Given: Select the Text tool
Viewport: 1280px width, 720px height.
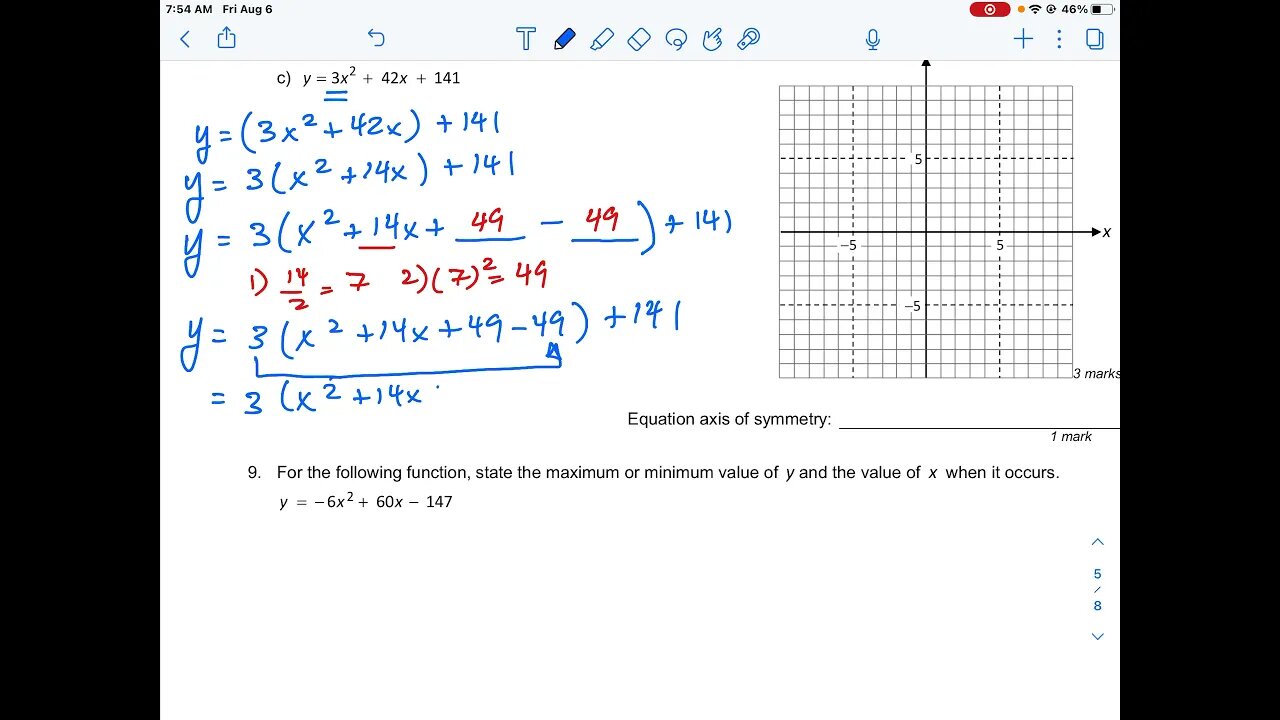Looking at the screenshot, I should pos(526,39).
